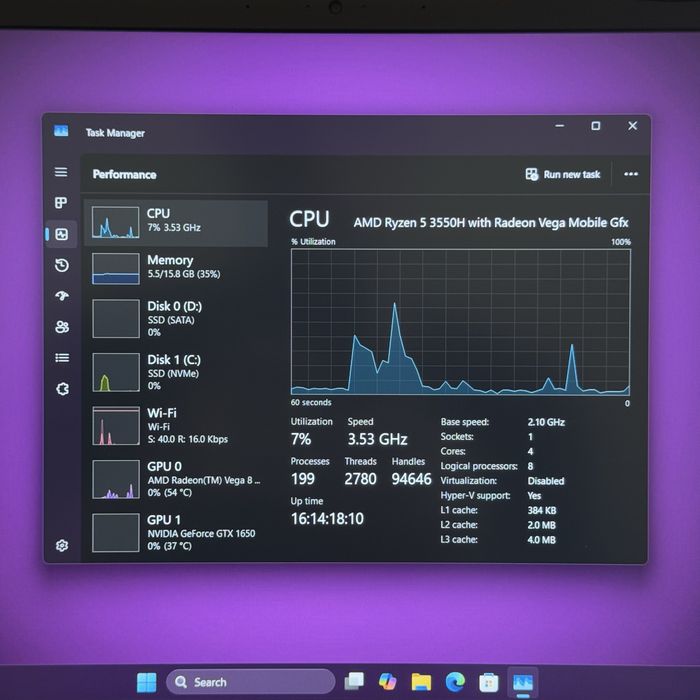Open the Users page icon
The width and height of the screenshot is (700, 700).
coord(62,327)
